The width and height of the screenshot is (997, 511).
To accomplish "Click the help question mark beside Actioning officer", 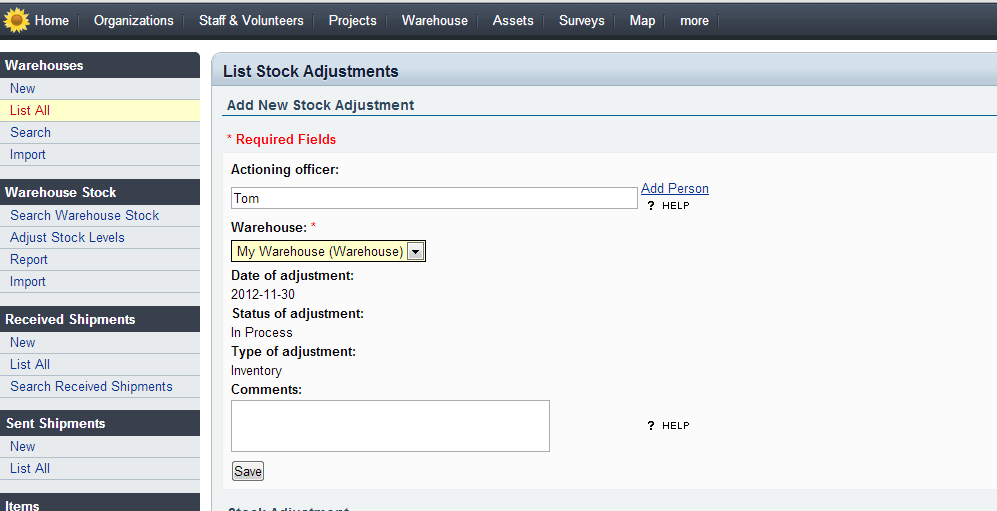I will tap(651, 205).
